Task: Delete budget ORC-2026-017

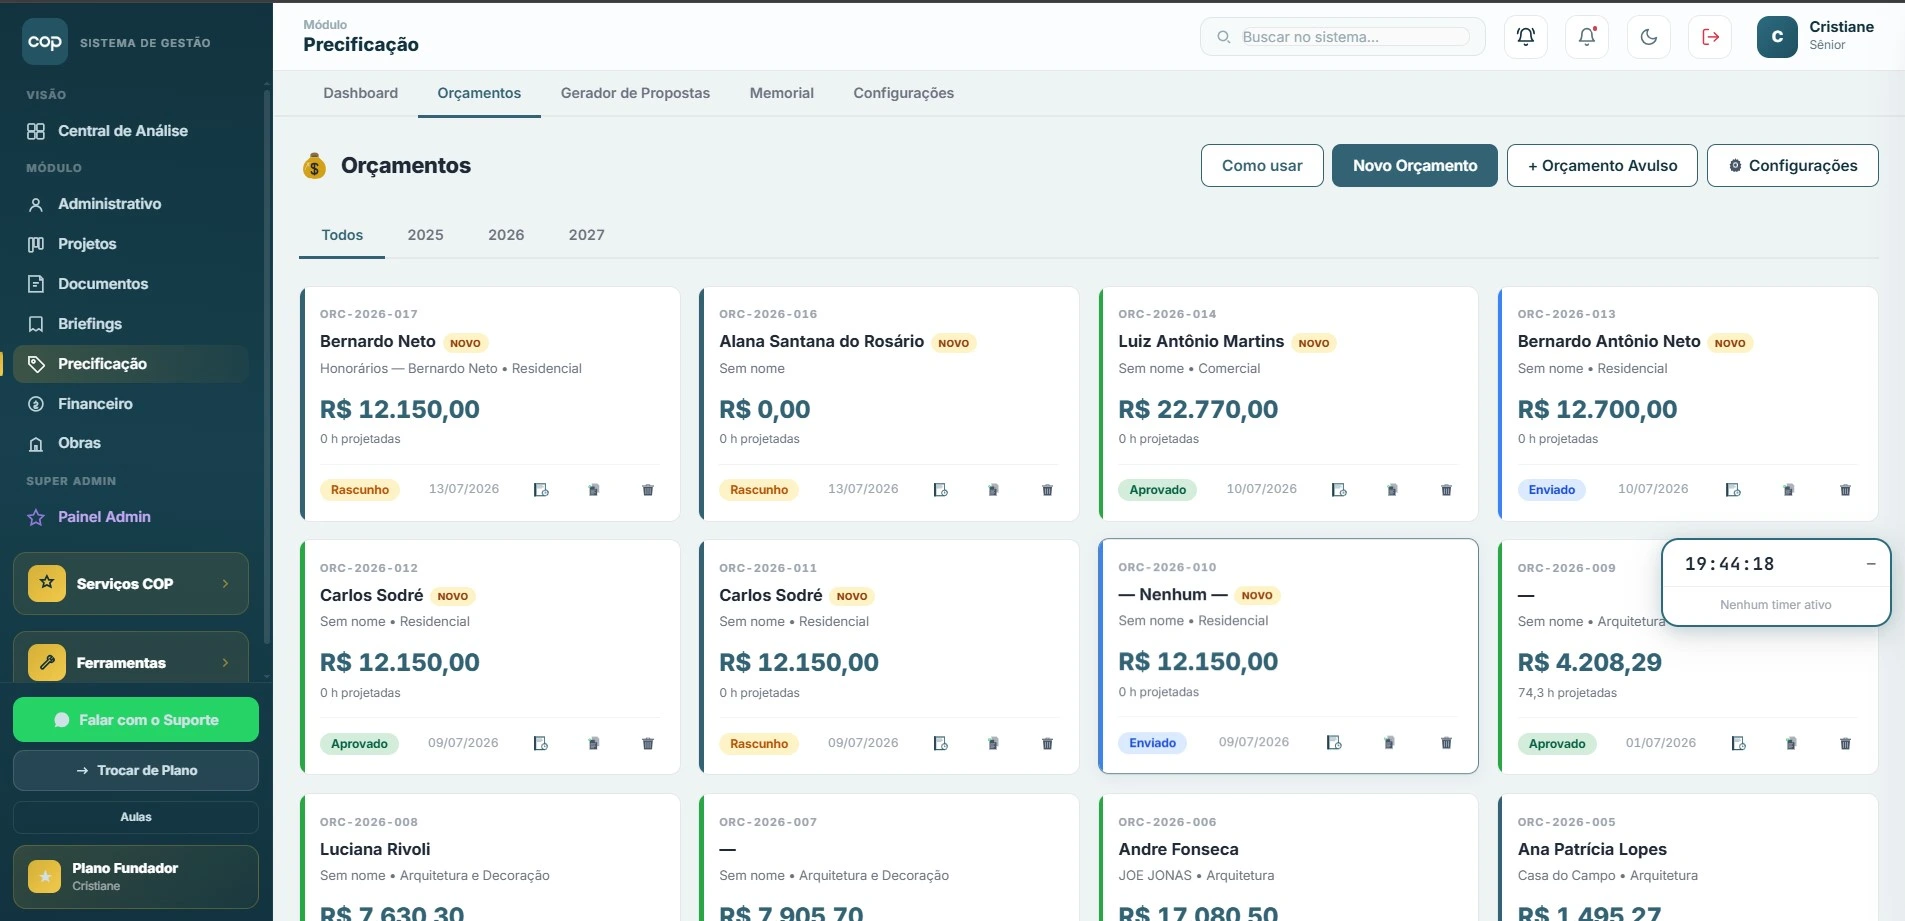Action: pyautogui.click(x=648, y=490)
